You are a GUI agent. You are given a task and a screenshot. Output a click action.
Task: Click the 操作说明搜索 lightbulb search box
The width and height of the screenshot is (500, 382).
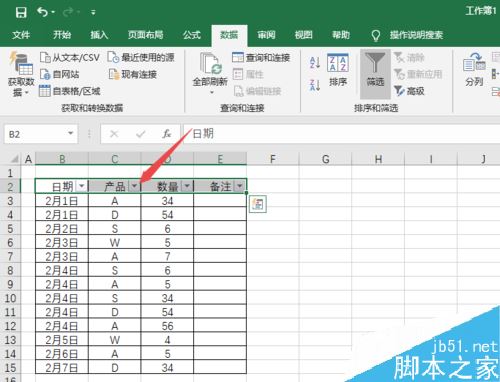[407, 35]
